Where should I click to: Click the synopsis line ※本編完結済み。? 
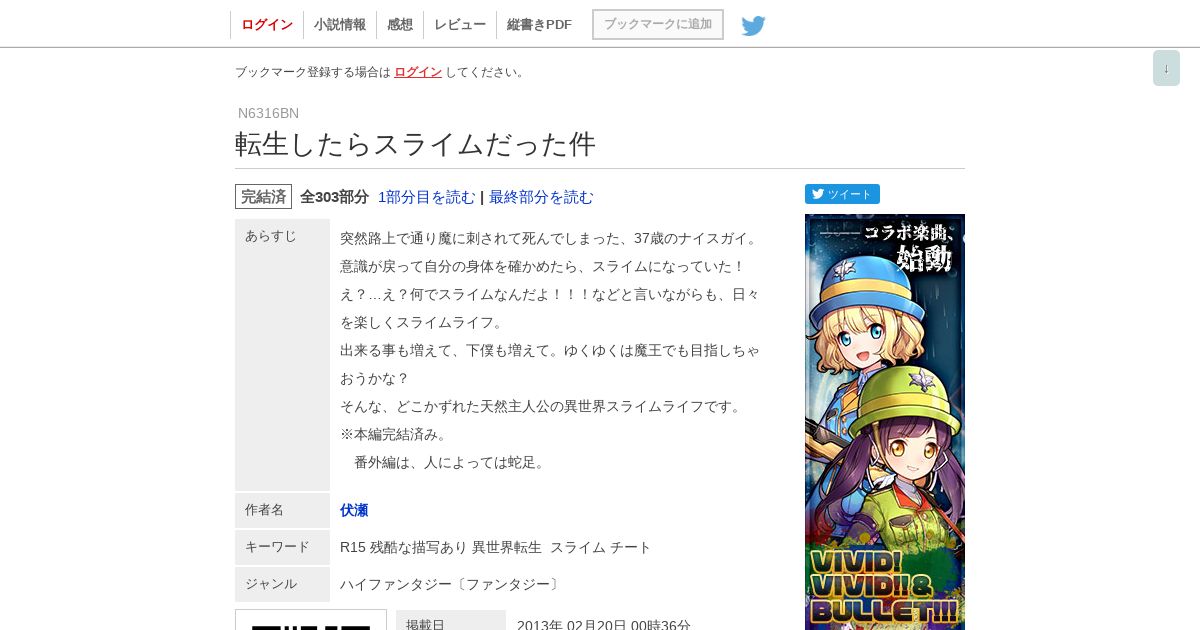394,434
